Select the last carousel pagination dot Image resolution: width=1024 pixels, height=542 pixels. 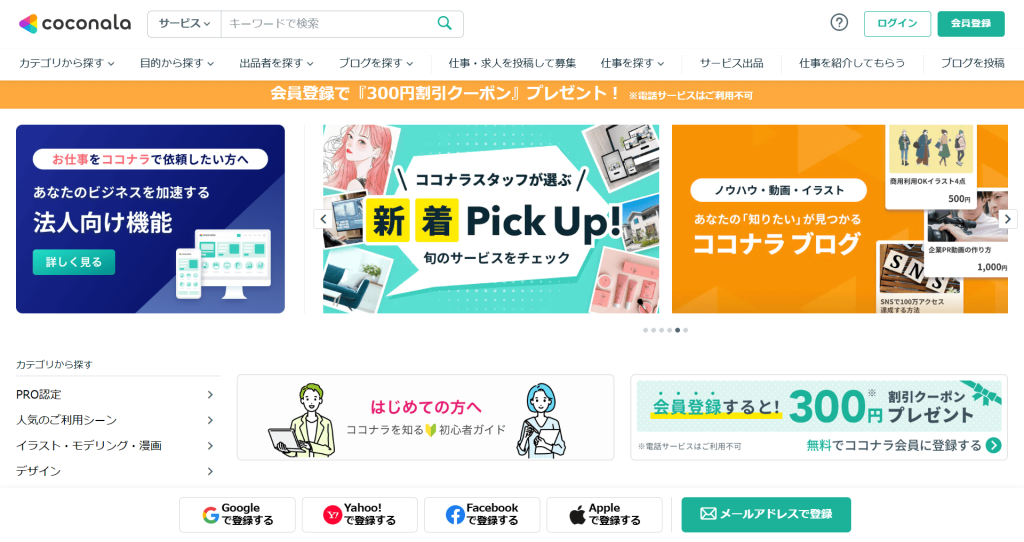click(x=685, y=330)
